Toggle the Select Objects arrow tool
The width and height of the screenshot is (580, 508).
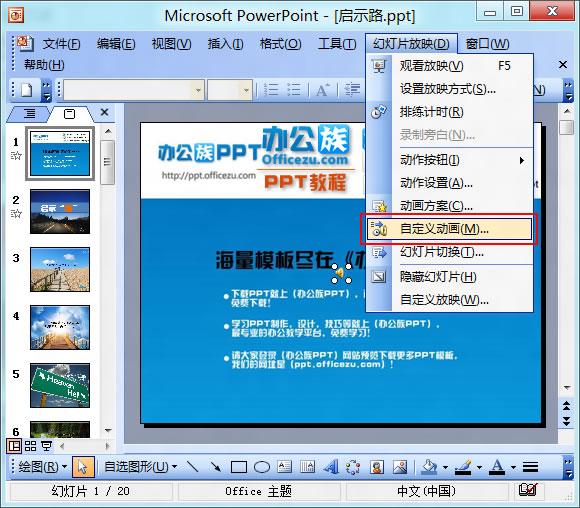tap(83, 467)
